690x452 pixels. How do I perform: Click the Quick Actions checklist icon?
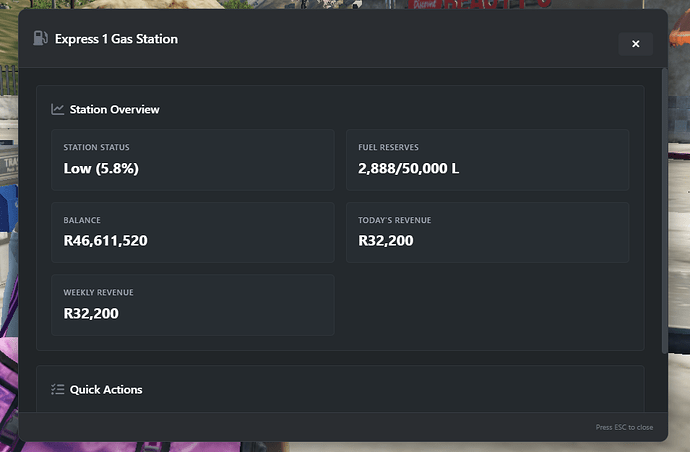pyautogui.click(x=58, y=389)
